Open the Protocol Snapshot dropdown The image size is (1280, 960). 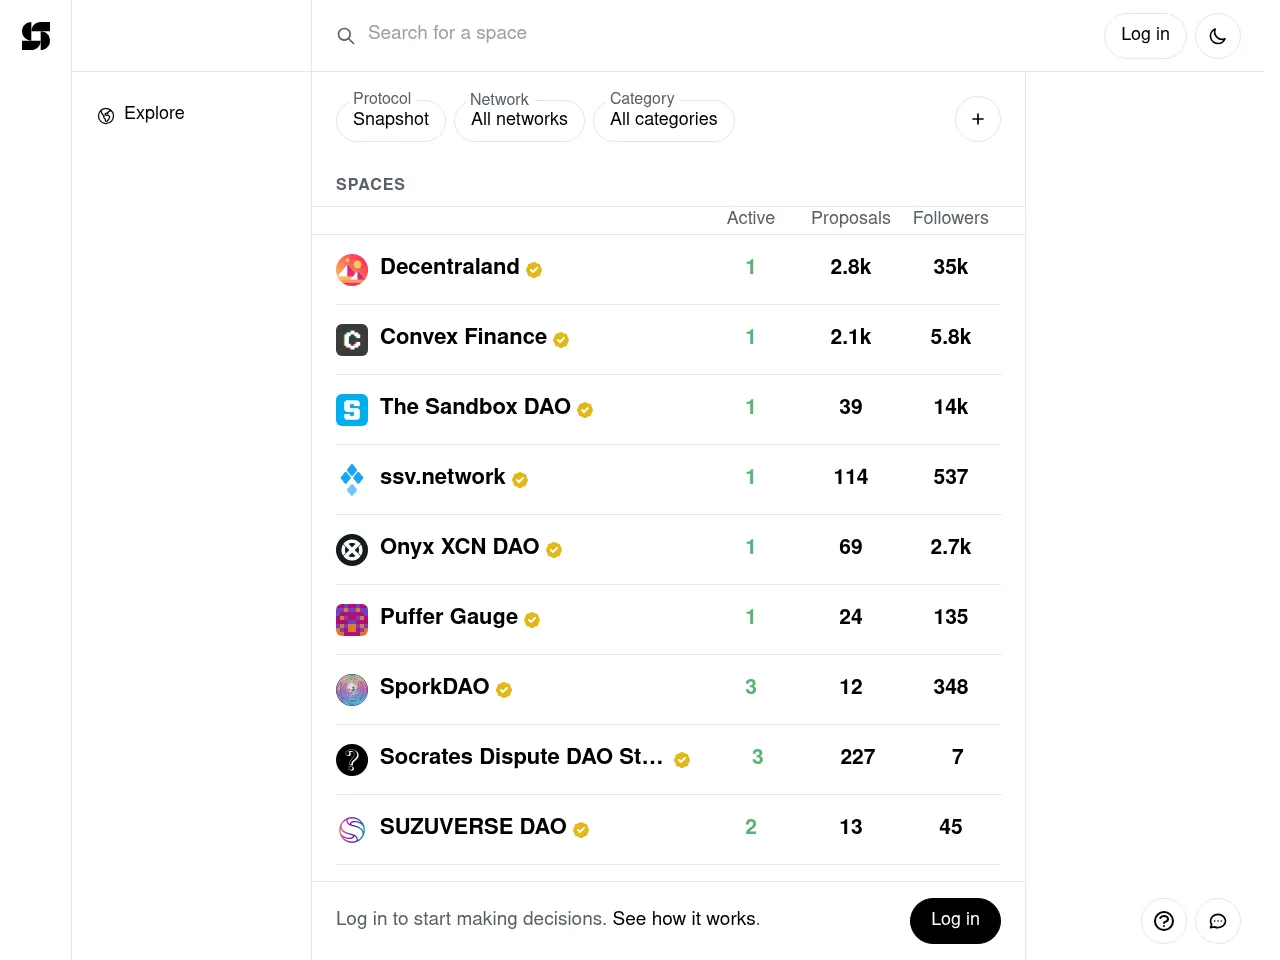[391, 120]
